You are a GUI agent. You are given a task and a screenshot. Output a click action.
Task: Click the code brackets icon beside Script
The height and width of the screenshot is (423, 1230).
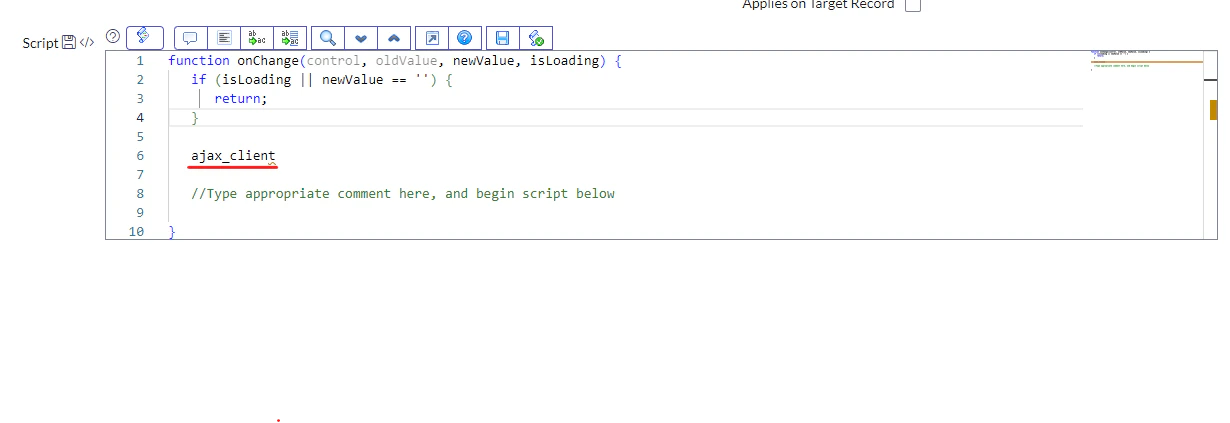pyautogui.click(x=86, y=43)
